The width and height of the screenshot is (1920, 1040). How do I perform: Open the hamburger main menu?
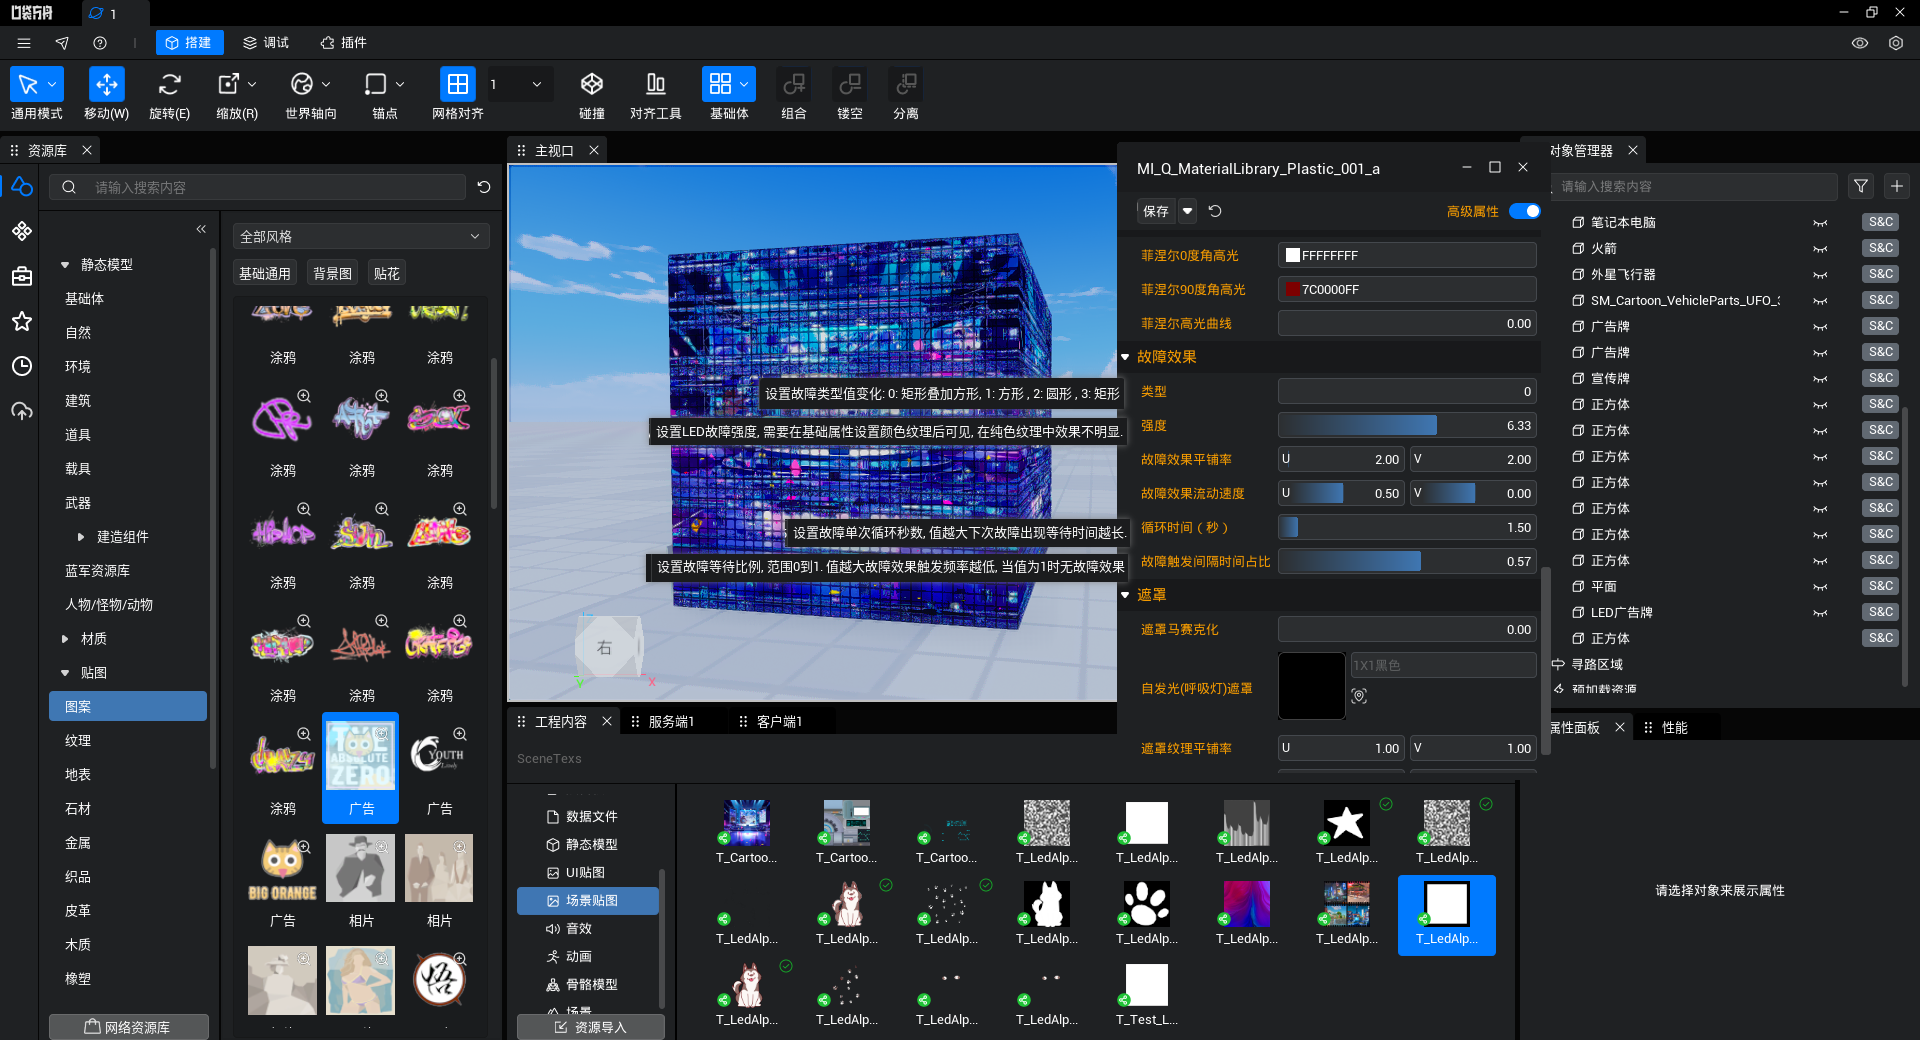pos(24,43)
